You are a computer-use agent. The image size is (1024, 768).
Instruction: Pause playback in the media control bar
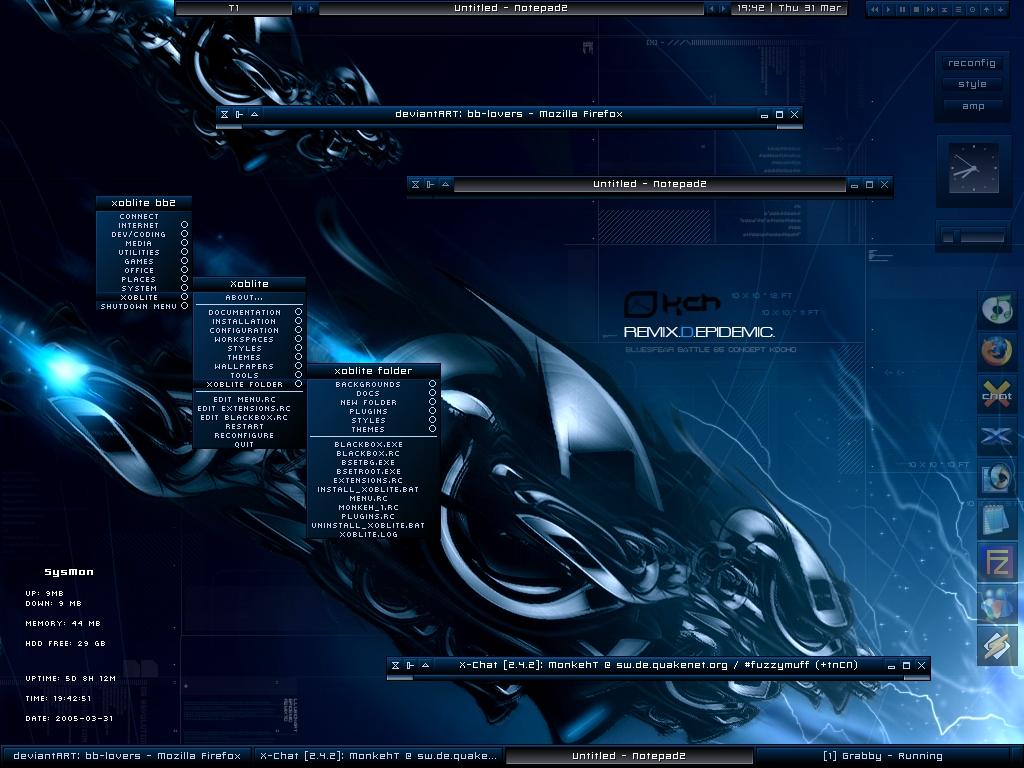(x=903, y=9)
